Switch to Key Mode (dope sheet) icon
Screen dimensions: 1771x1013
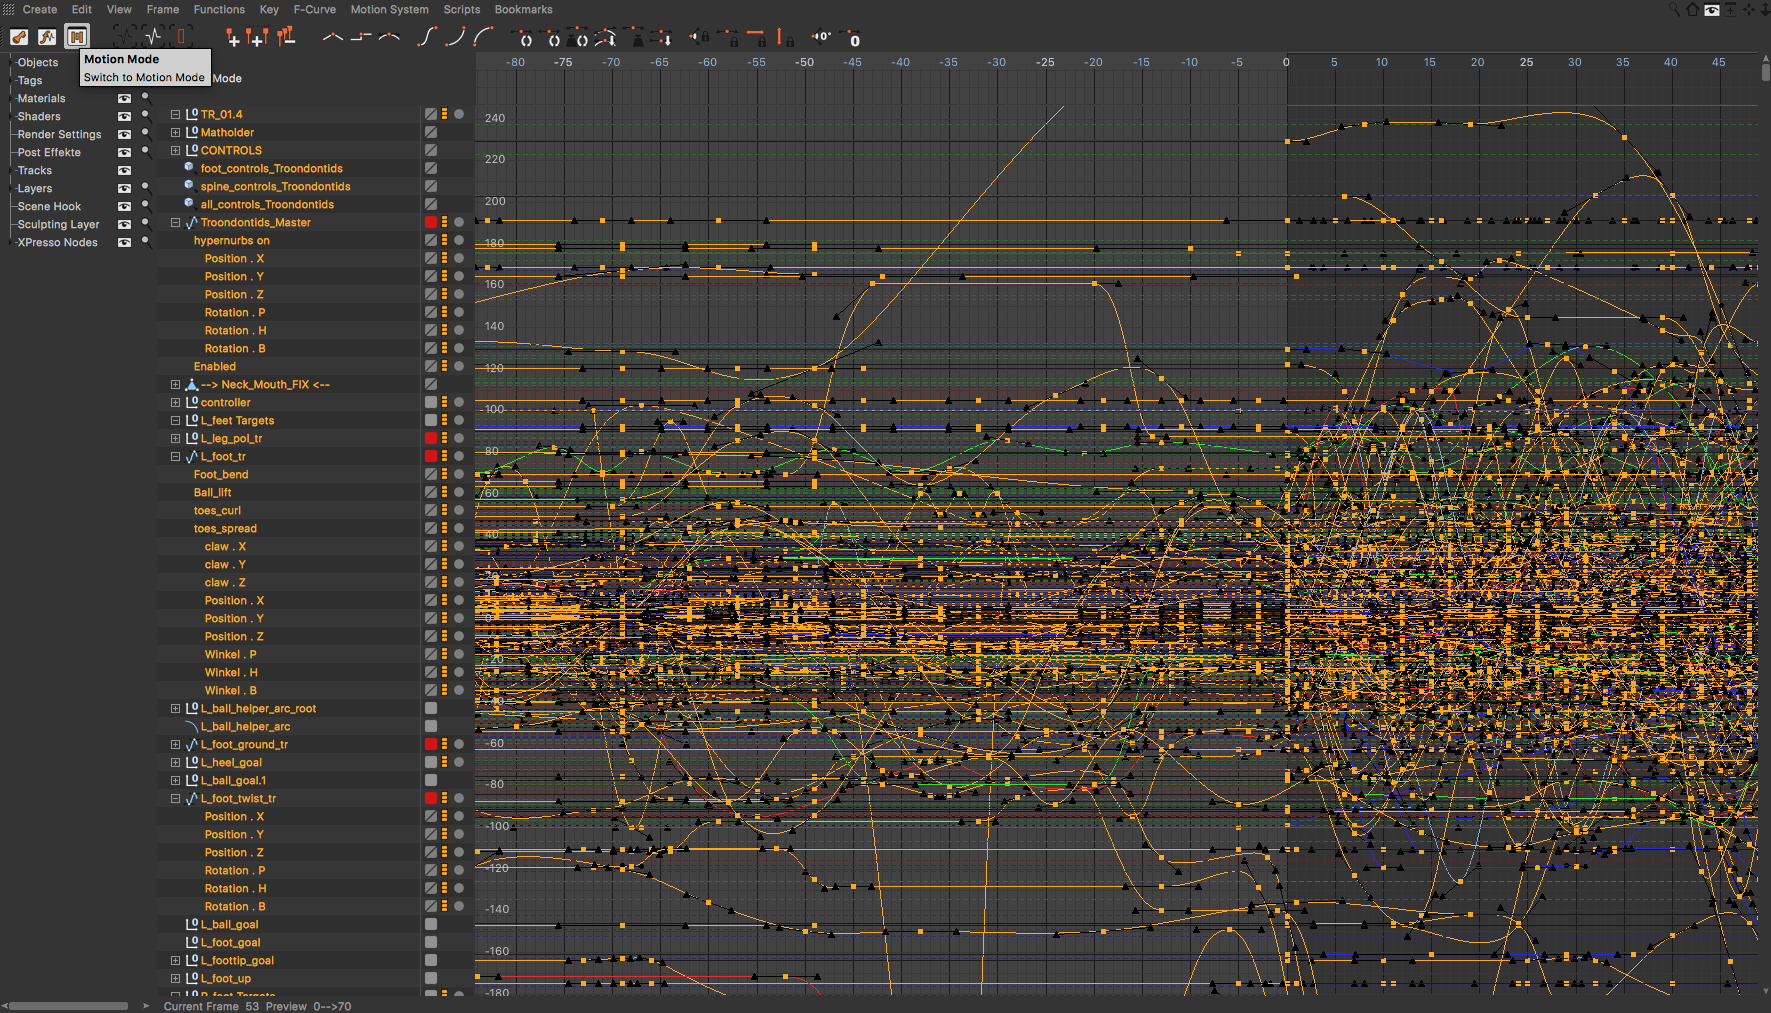(x=19, y=37)
